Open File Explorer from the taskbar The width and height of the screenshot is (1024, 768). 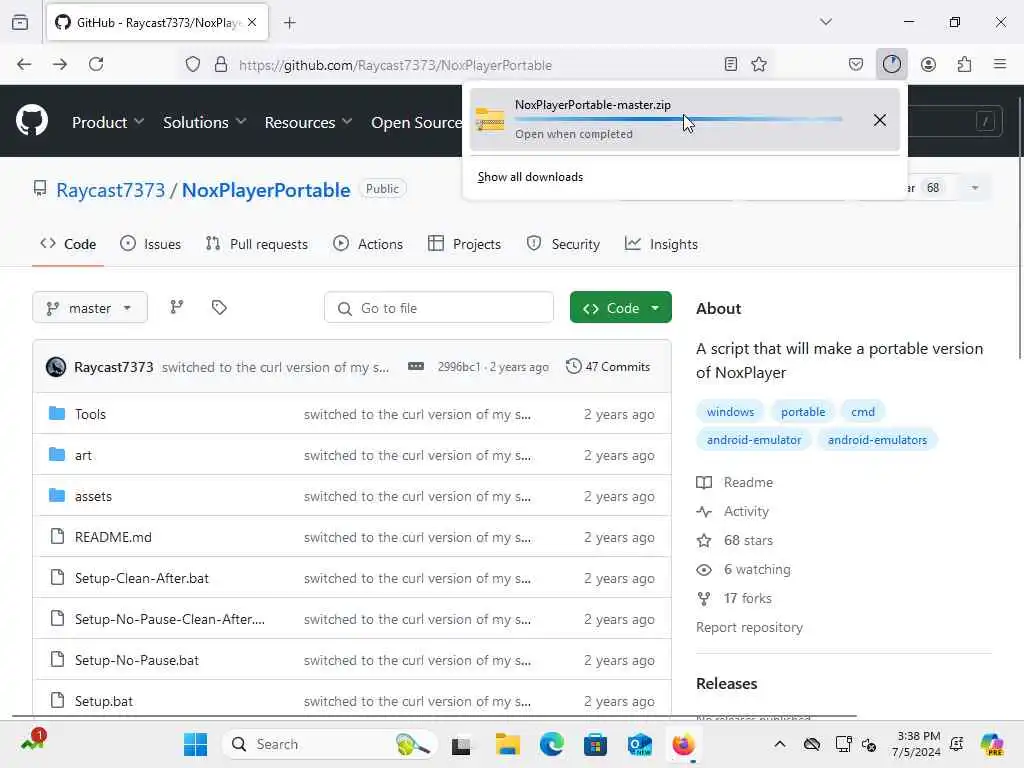point(507,744)
